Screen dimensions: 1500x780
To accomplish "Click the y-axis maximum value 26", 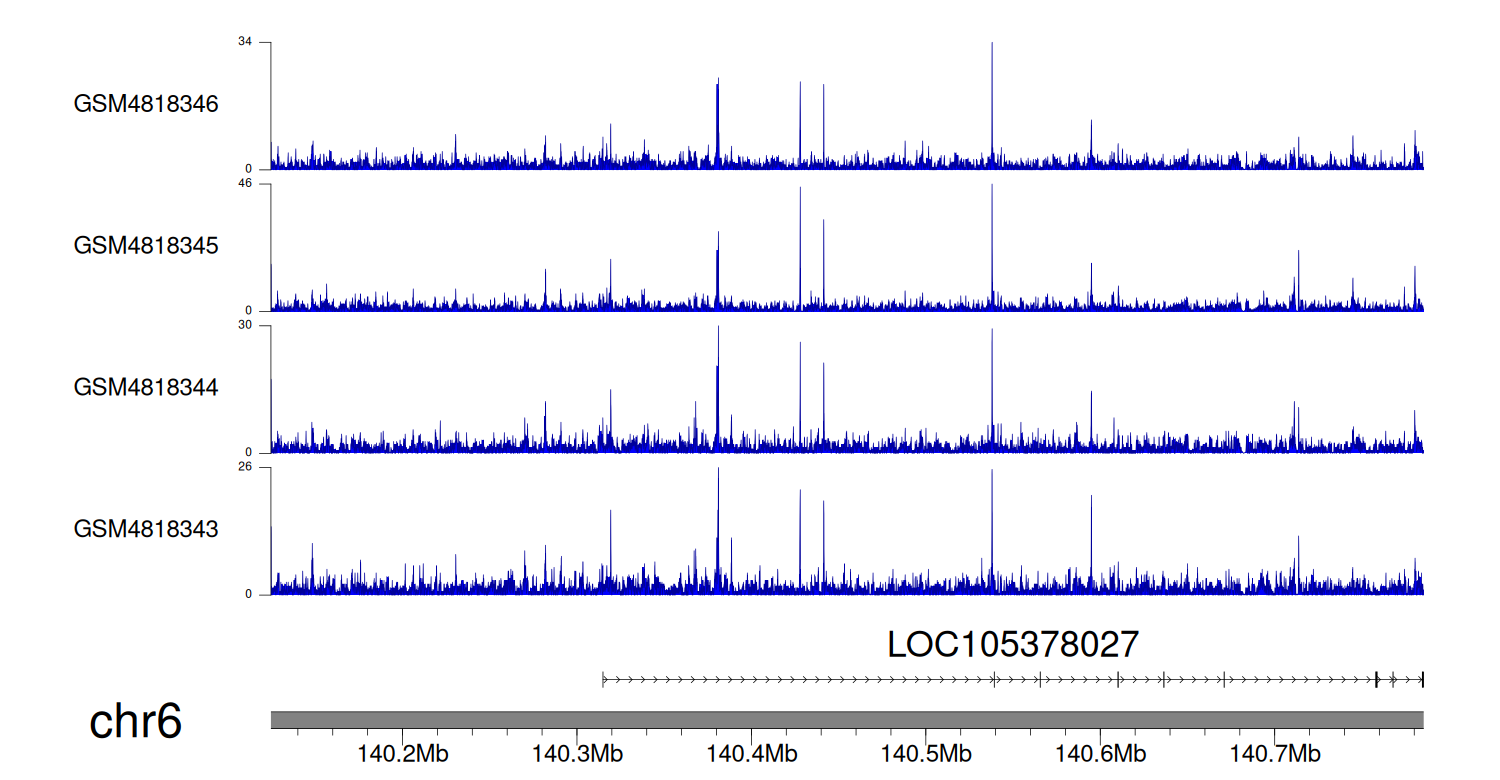I will 245,467.
